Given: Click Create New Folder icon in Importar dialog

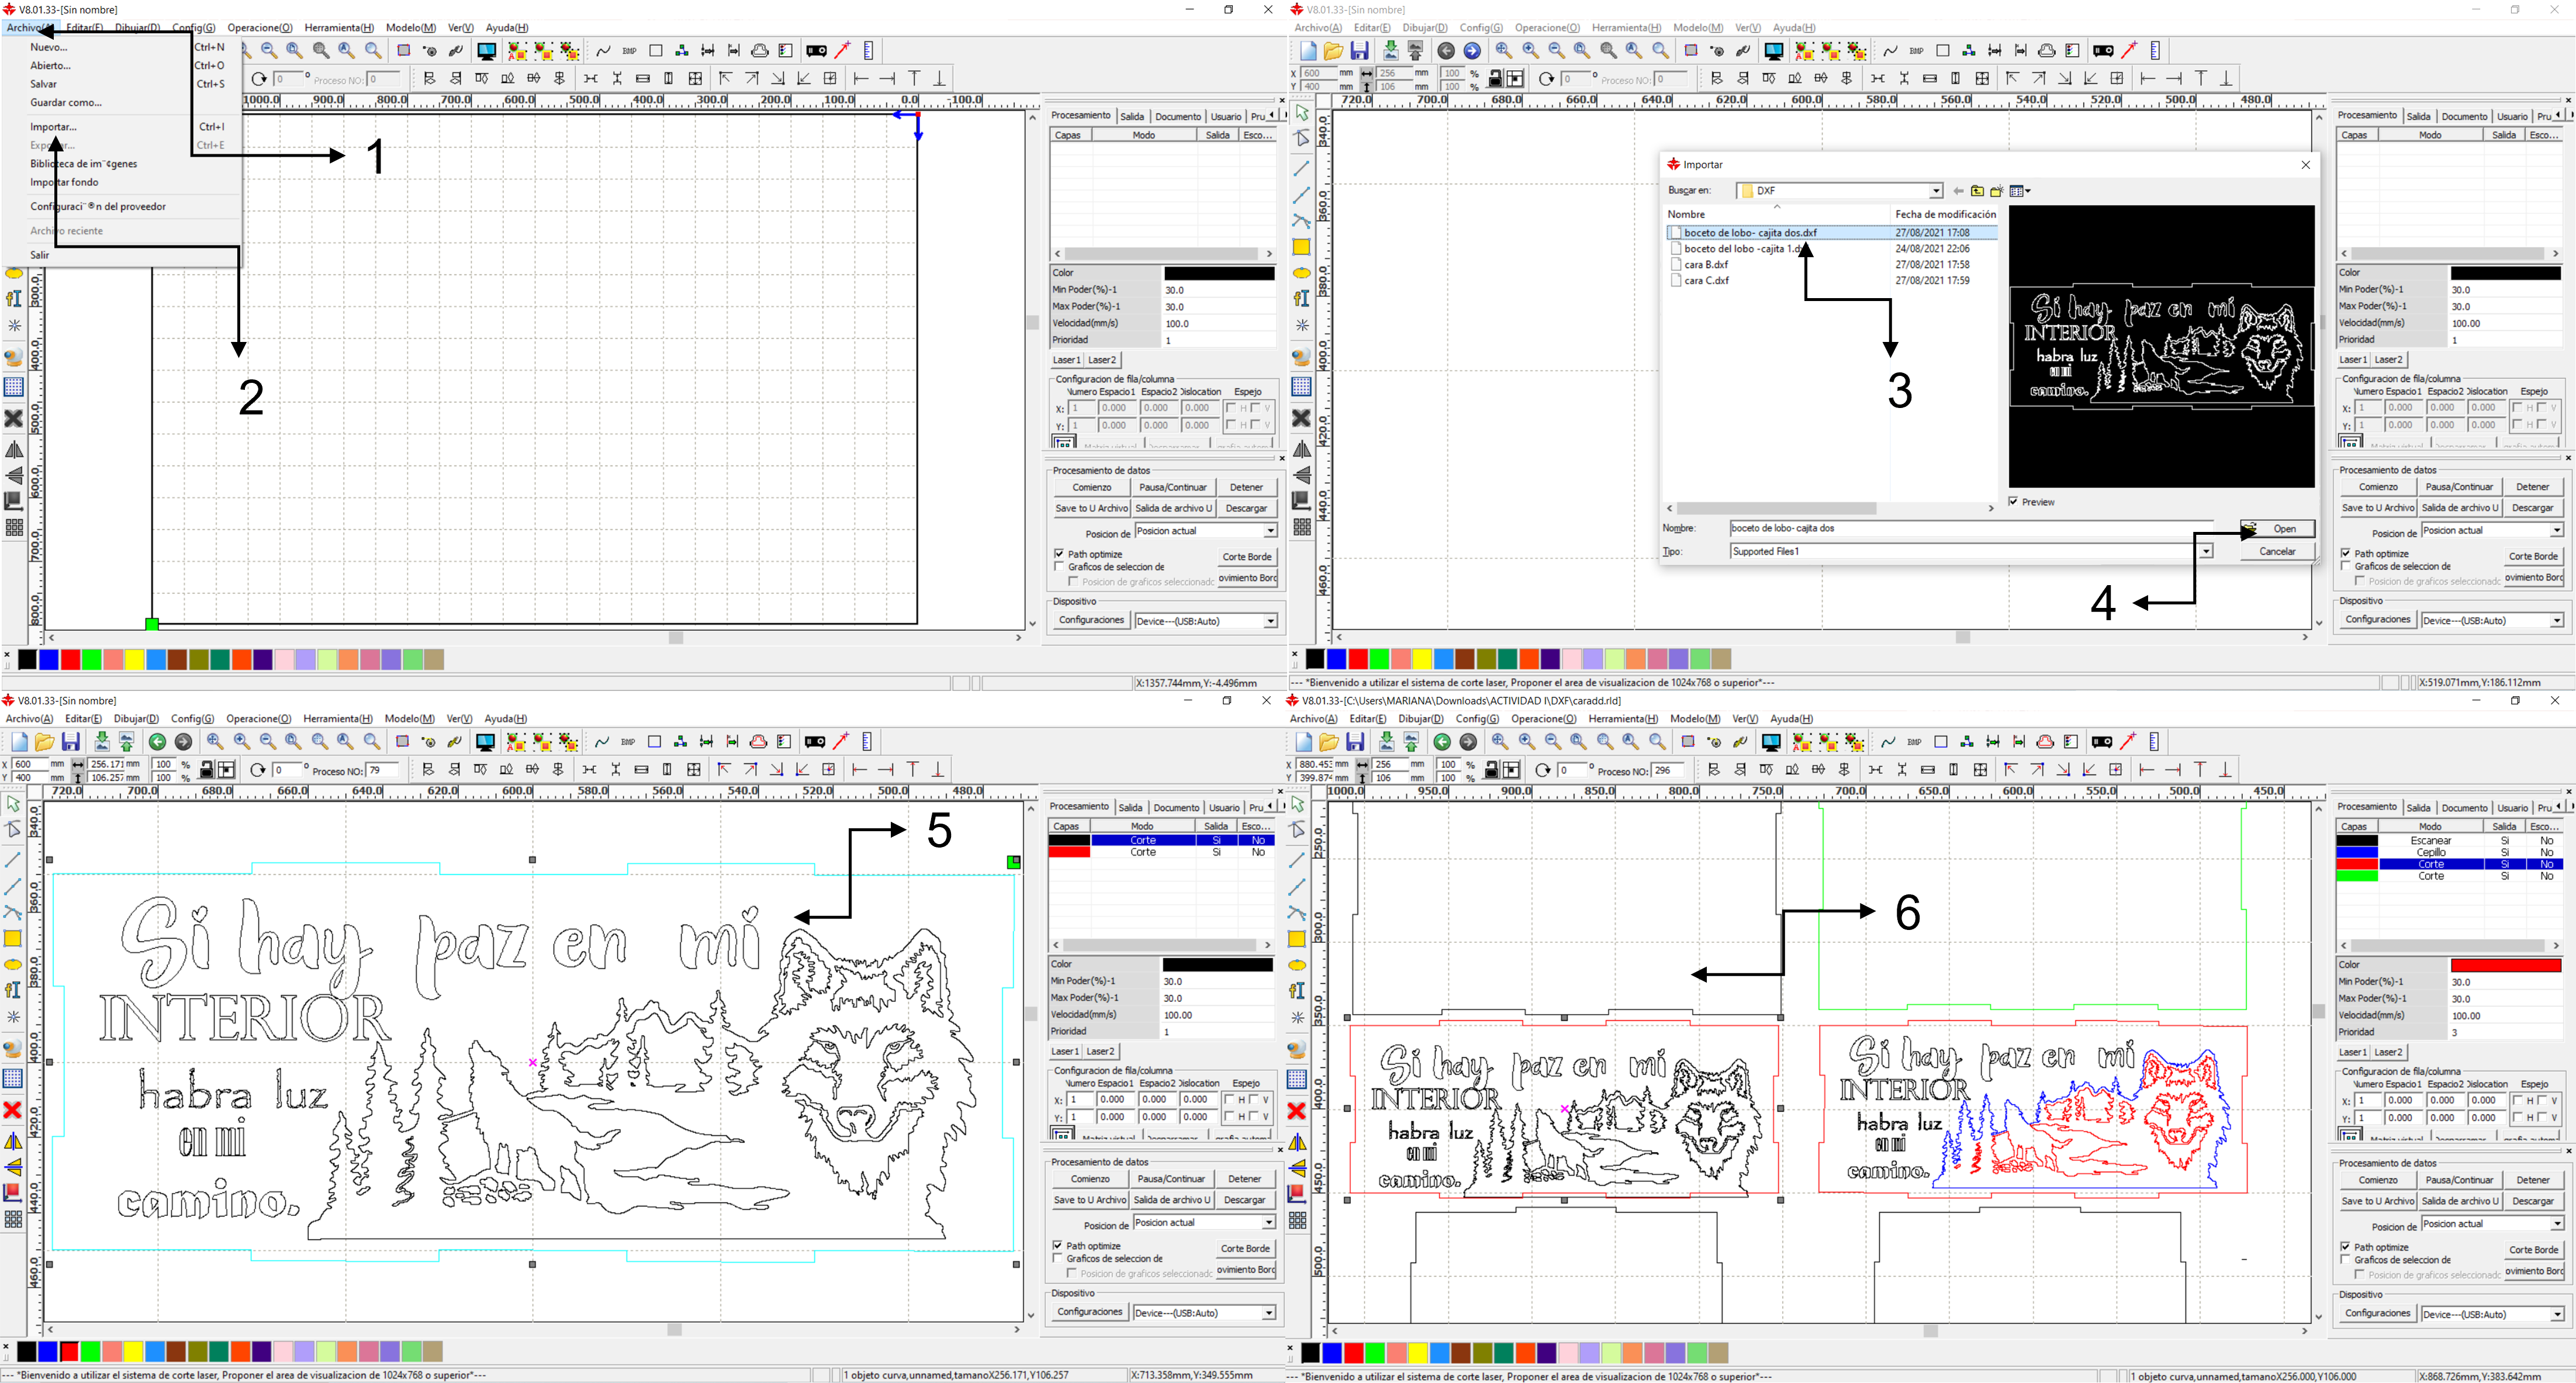Looking at the screenshot, I should pos(1997,191).
